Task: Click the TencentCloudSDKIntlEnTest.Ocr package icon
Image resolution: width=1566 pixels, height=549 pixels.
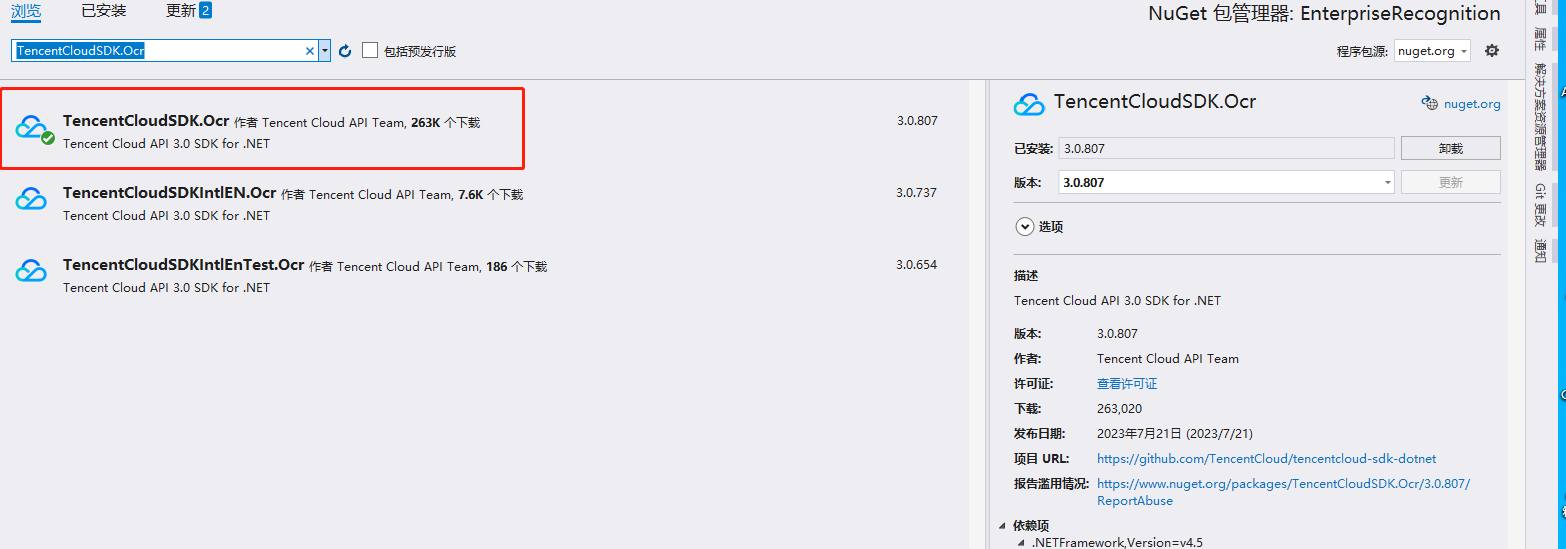Action: point(31,271)
